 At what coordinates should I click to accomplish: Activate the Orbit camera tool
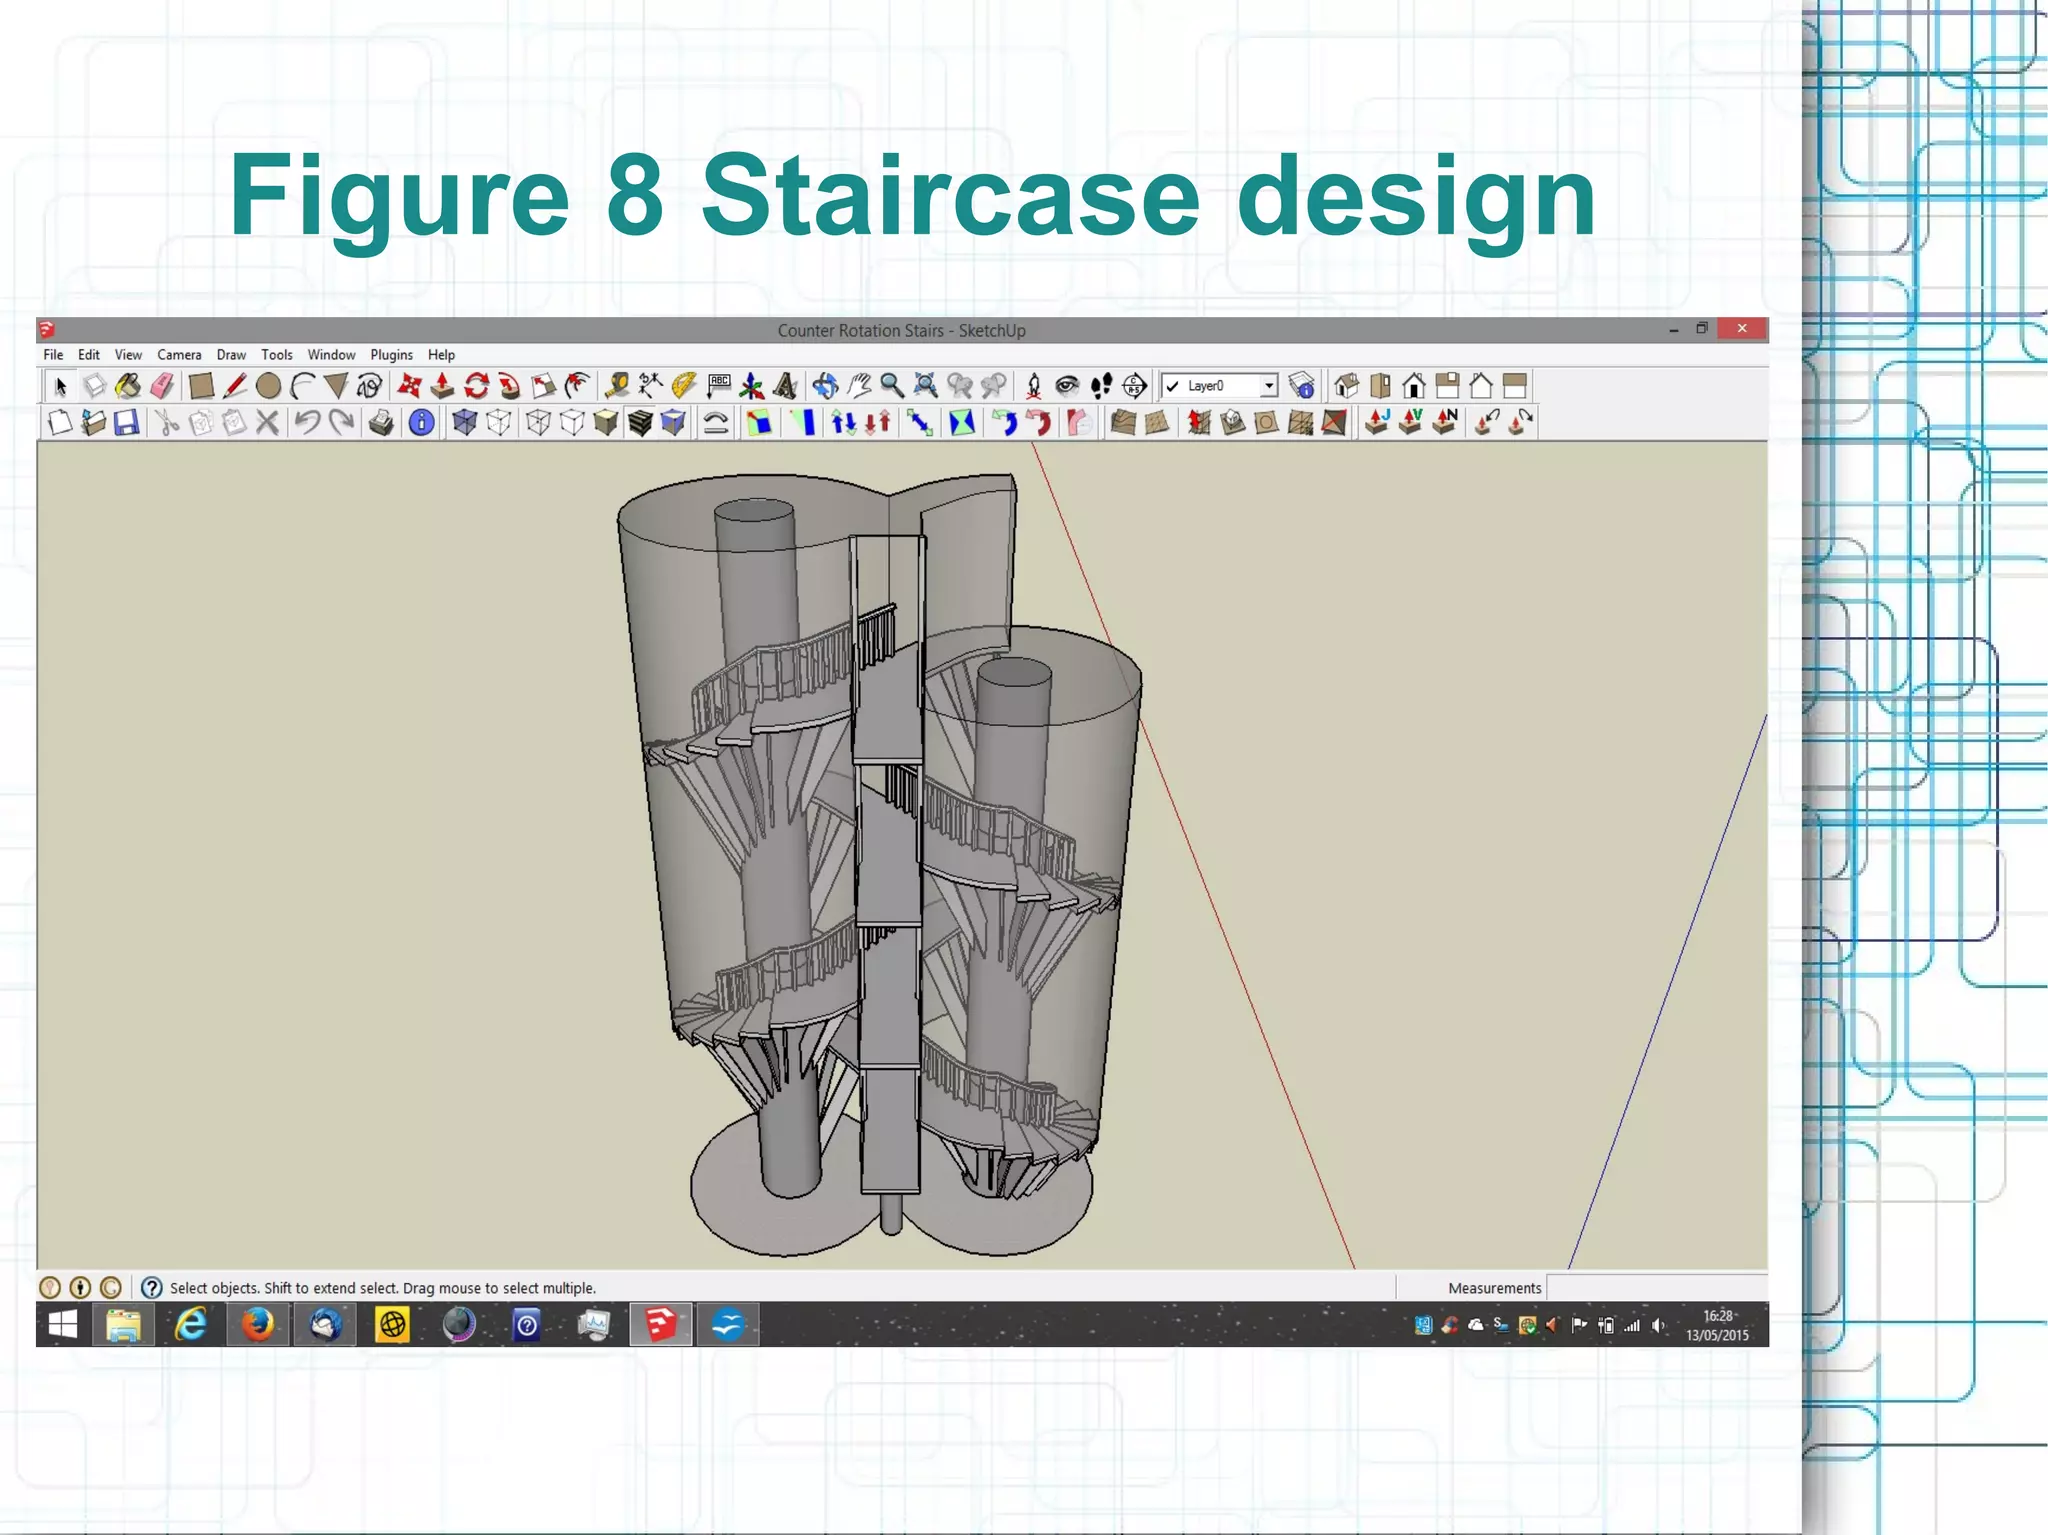coord(825,386)
